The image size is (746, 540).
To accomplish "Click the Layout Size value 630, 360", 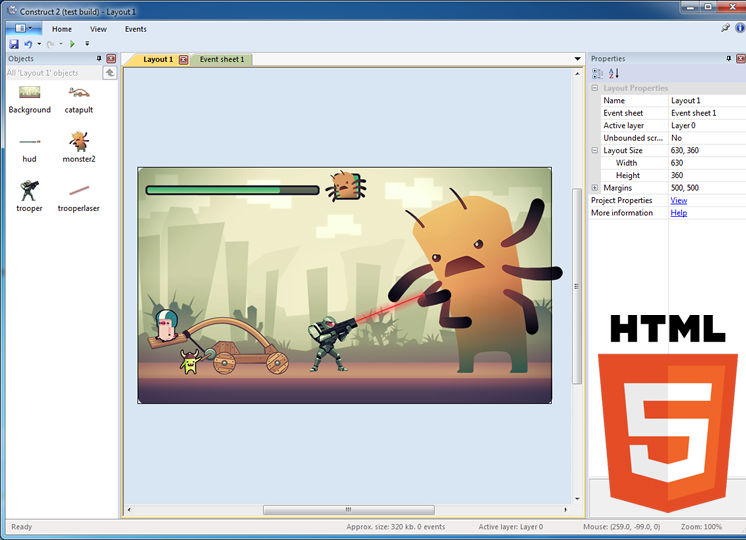I will coord(707,150).
